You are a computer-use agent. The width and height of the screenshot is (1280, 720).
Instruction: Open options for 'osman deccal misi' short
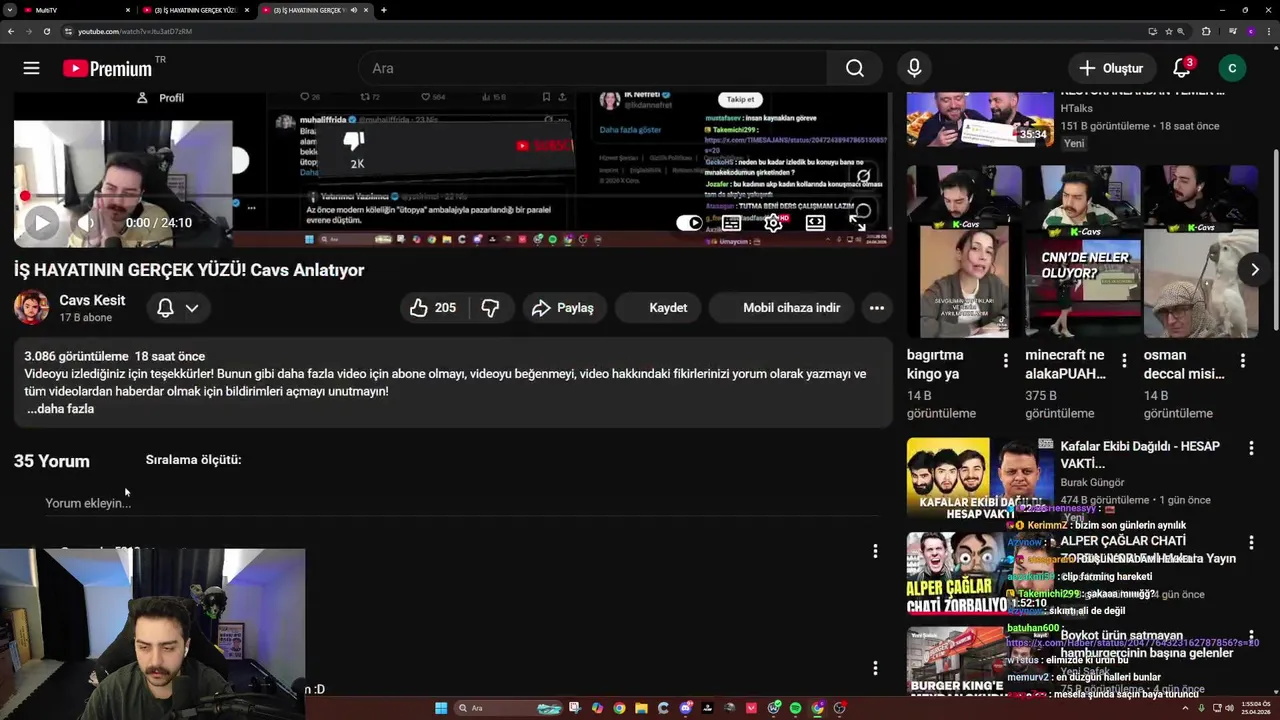click(1243, 360)
